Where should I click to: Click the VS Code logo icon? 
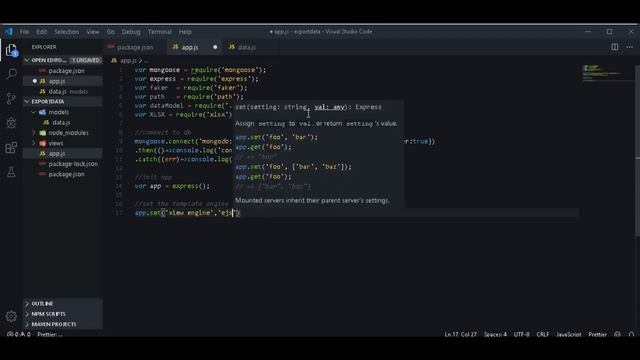coord(9,31)
